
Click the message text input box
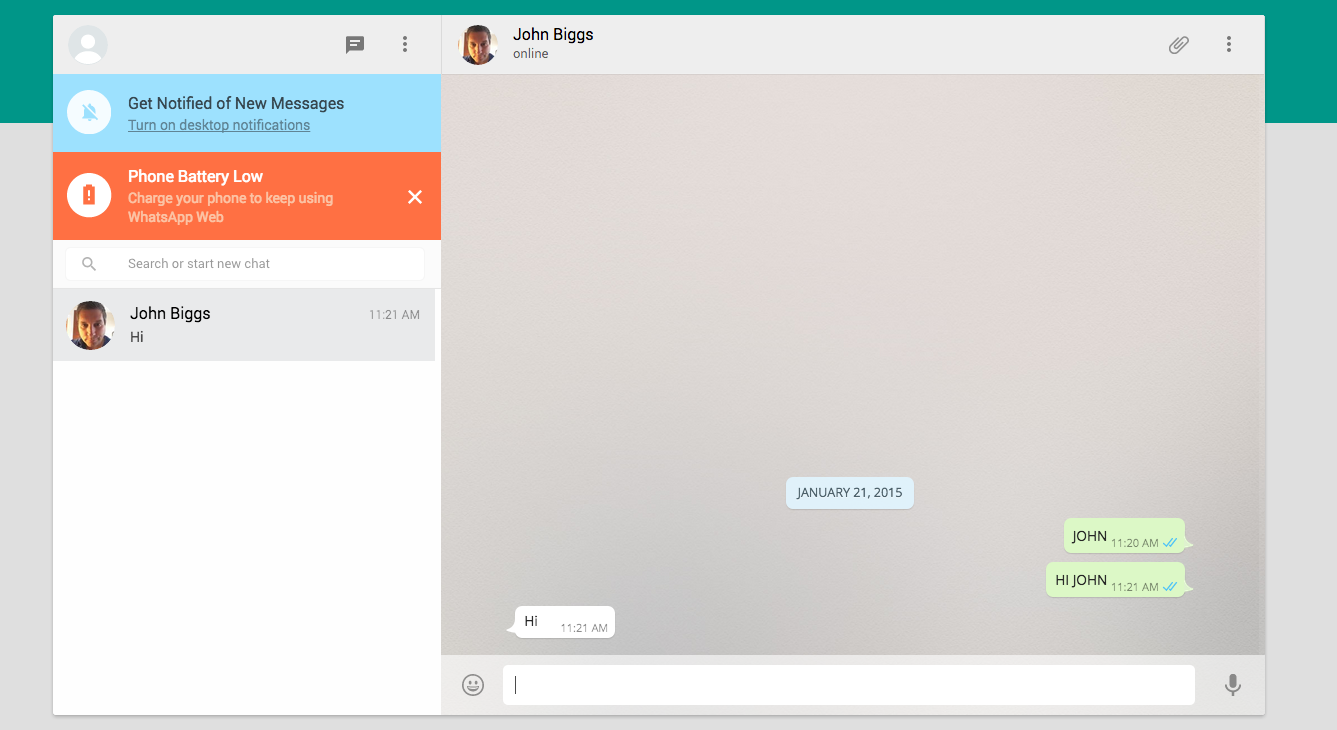click(848, 685)
